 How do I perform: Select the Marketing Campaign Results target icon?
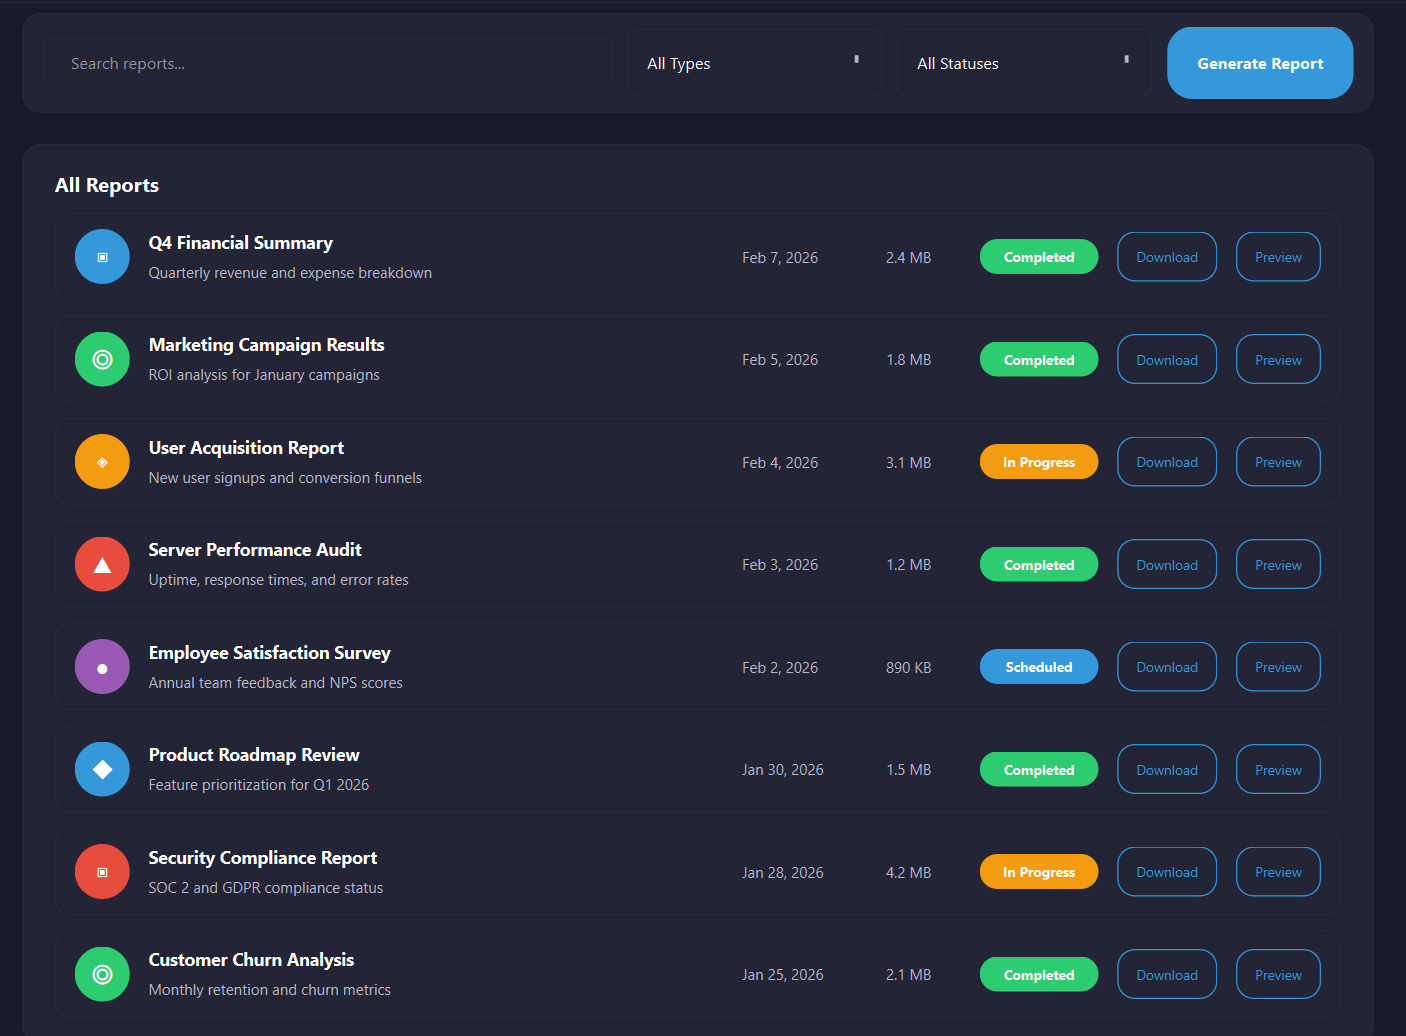click(102, 359)
